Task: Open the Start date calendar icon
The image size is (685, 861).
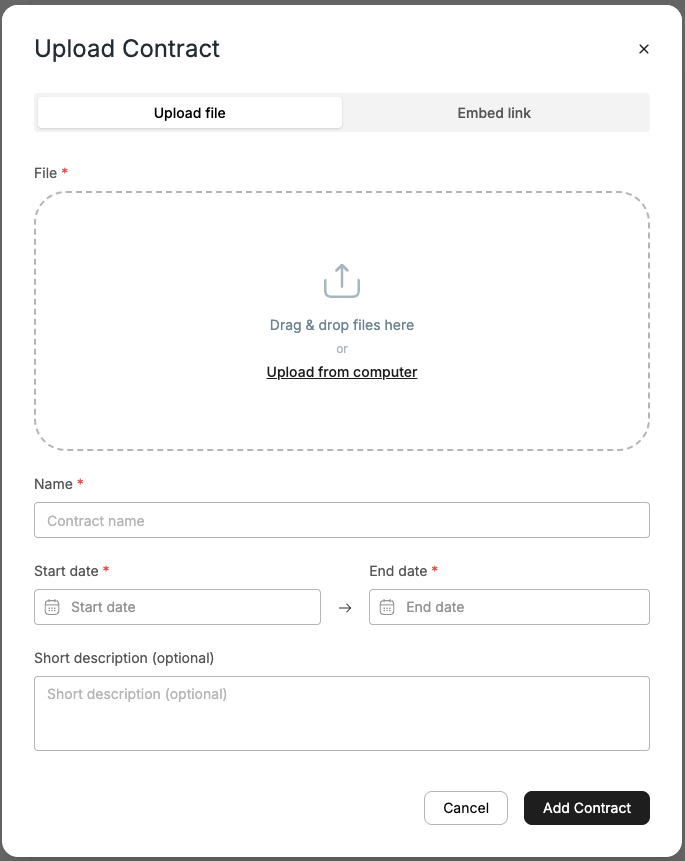Action: pyautogui.click(x=50, y=607)
